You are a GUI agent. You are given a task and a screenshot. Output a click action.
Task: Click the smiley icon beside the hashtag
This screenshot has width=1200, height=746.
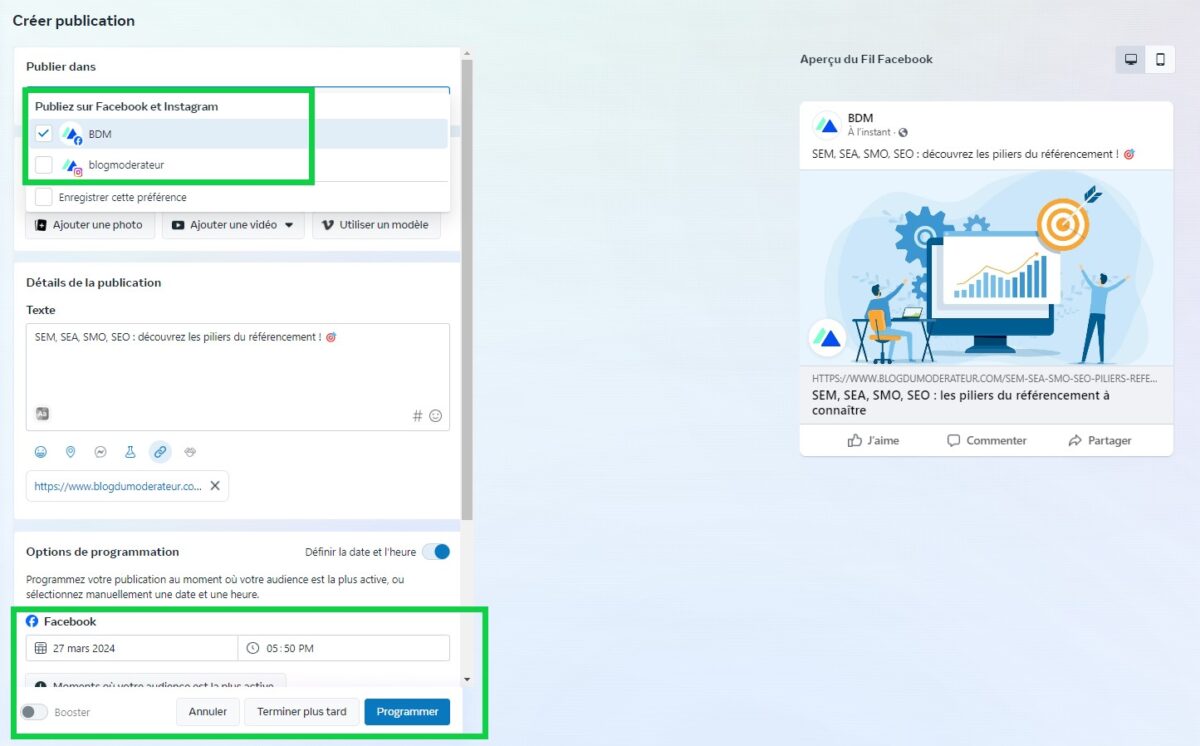pyautogui.click(x=436, y=416)
